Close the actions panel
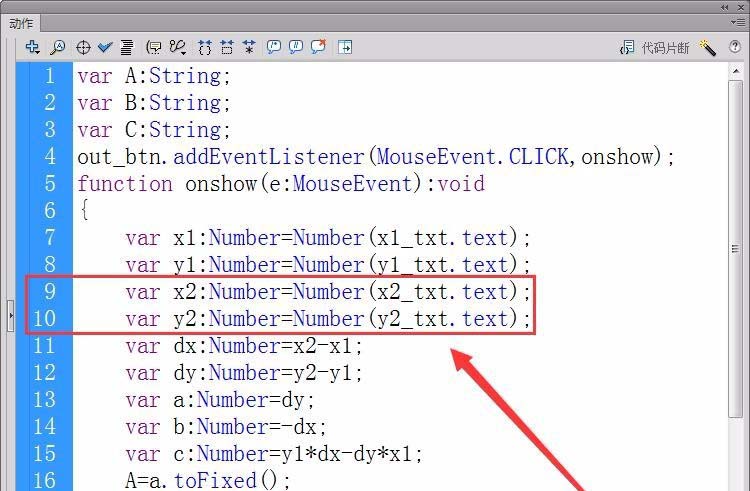750x491 pixels. click(x=740, y=7)
